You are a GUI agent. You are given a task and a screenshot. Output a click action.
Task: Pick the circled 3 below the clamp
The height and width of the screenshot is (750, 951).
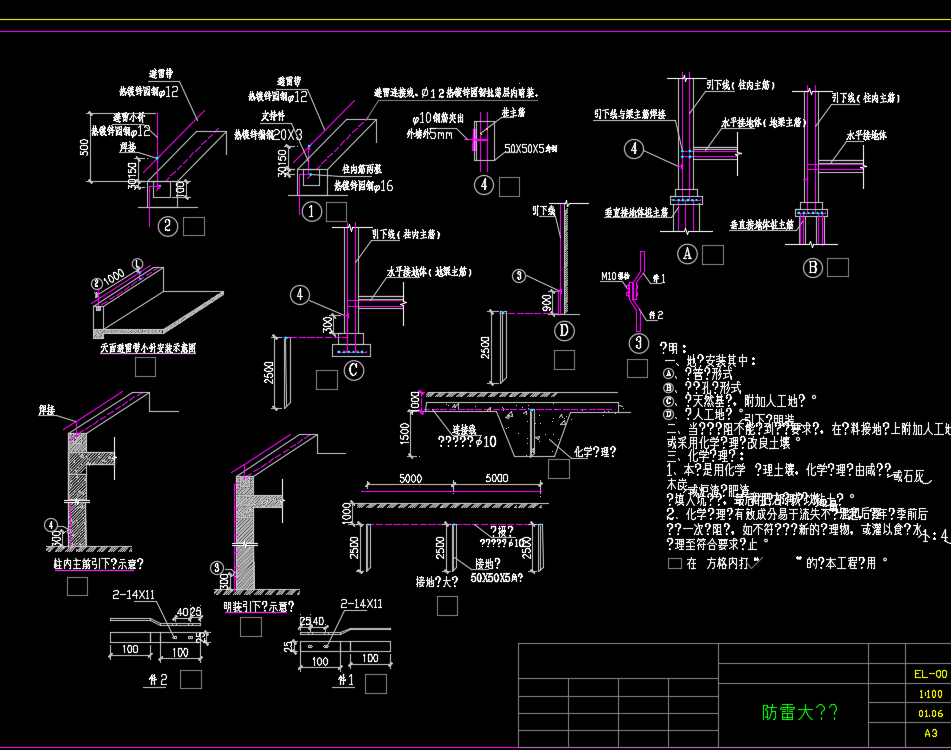click(640, 344)
